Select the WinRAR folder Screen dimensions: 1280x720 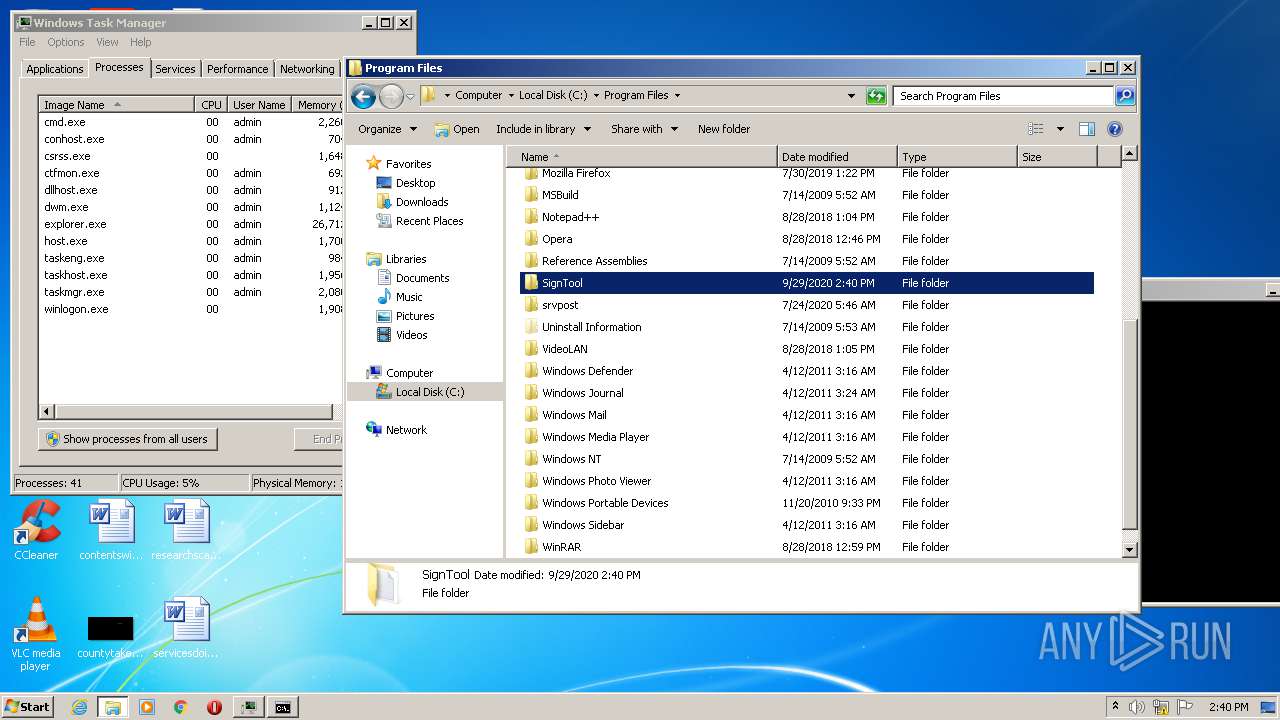[x=807, y=547]
